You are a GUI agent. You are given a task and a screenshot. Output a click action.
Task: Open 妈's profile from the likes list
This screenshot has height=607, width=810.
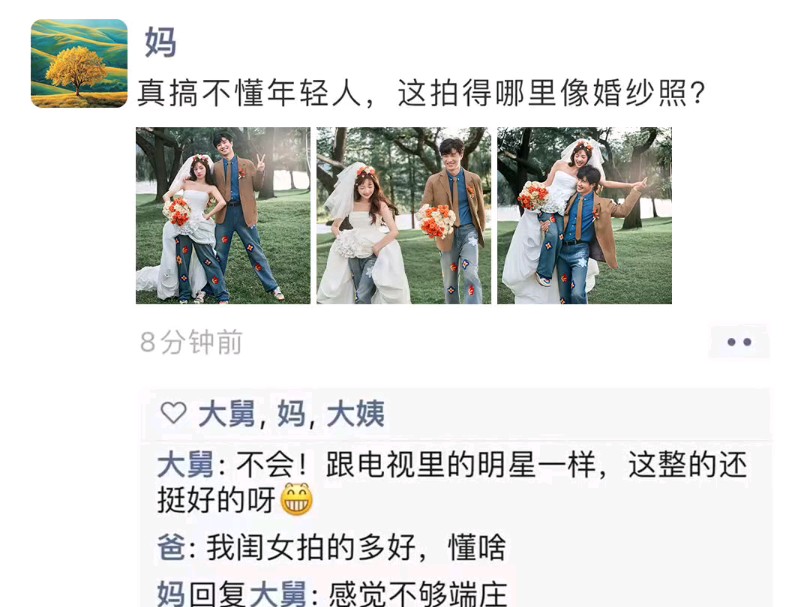pos(291,414)
